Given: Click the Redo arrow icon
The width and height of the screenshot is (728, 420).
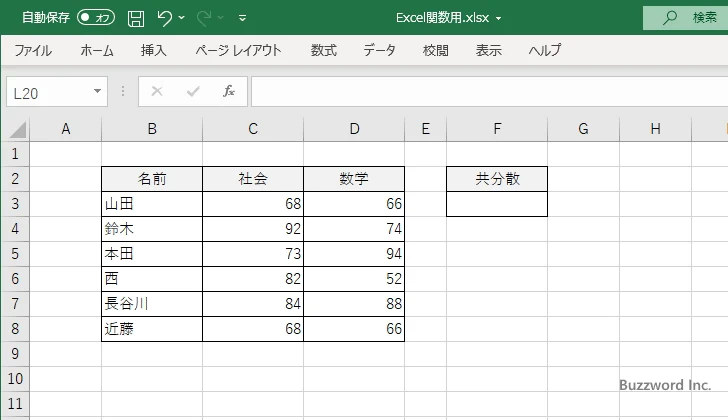Looking at the screenshot, I should pos(204,18).
